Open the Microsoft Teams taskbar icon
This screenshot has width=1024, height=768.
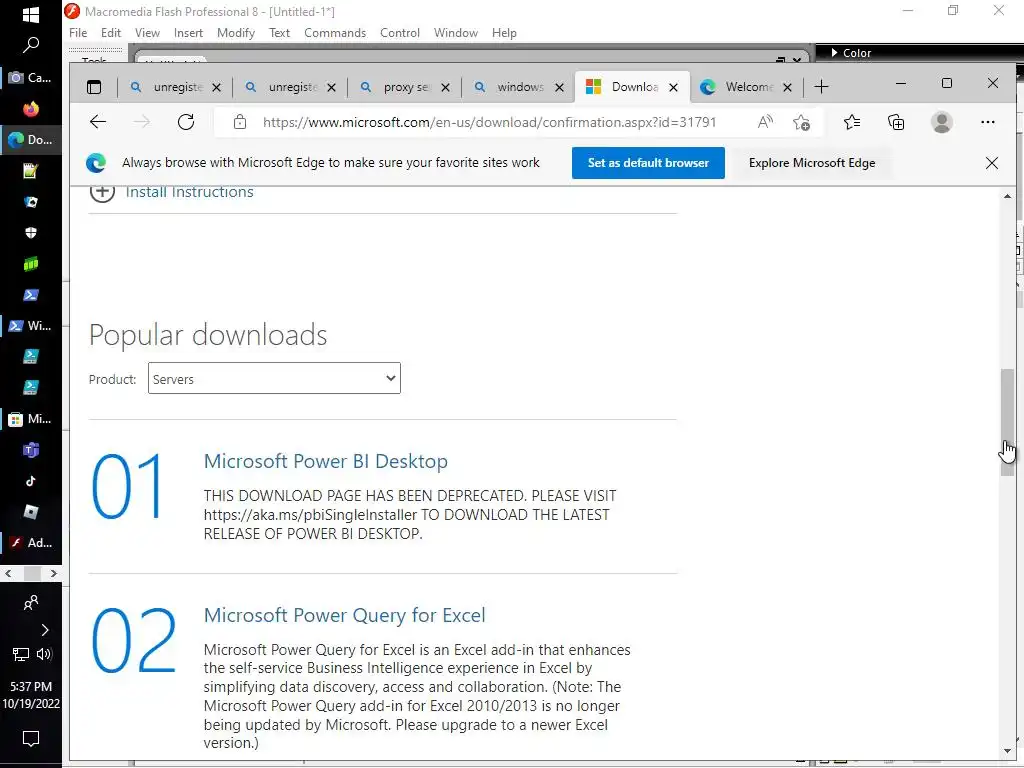[31, 449]
